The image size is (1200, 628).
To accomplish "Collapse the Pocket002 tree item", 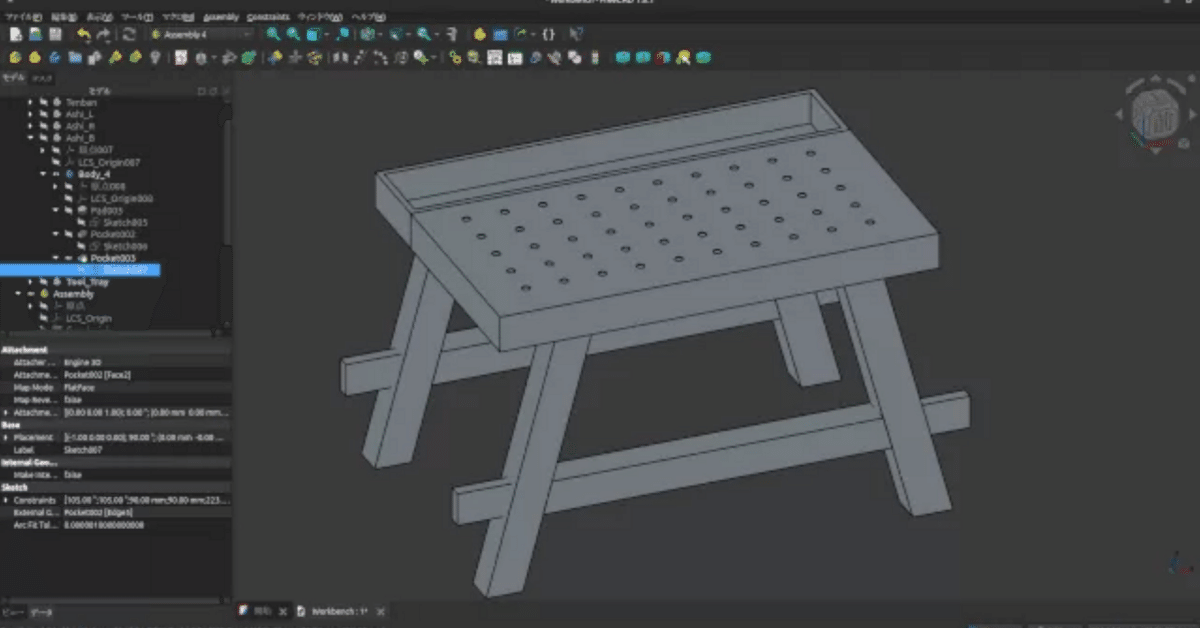I will [54, 234].
